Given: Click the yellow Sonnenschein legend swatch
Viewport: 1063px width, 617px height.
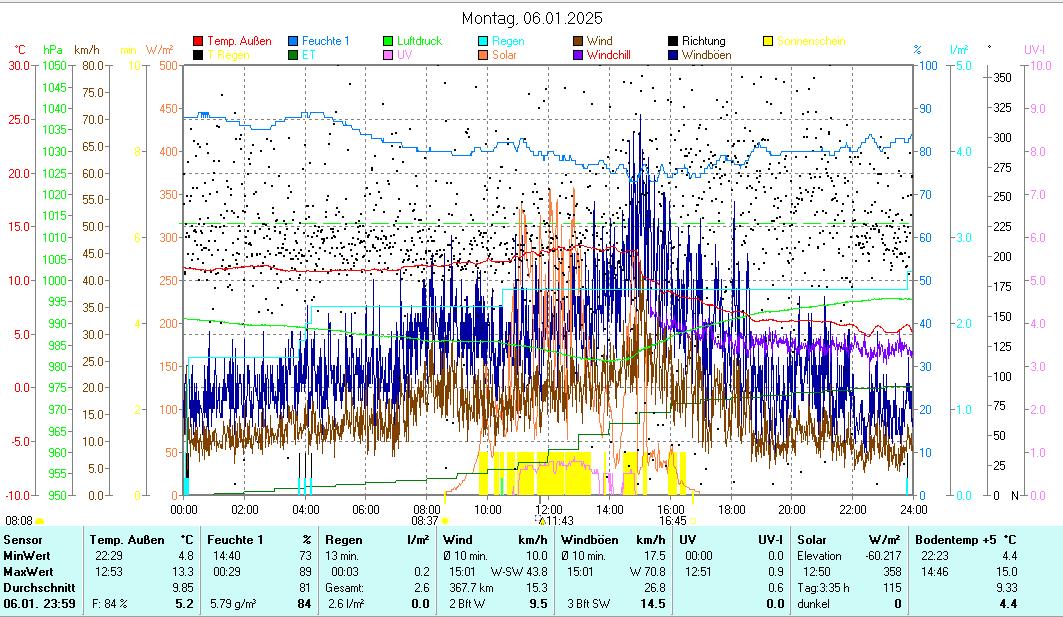Looking at the screenshot, I should [768, 41].
